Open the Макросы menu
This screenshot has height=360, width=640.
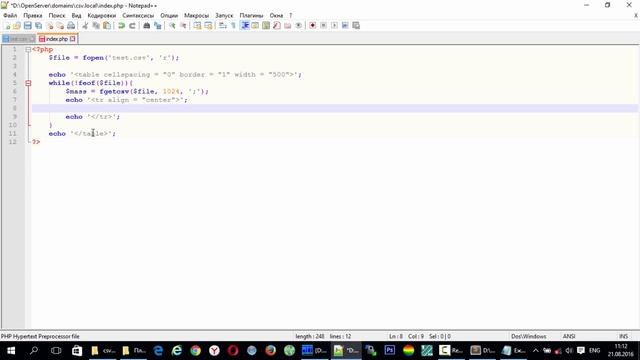point(196,16)
